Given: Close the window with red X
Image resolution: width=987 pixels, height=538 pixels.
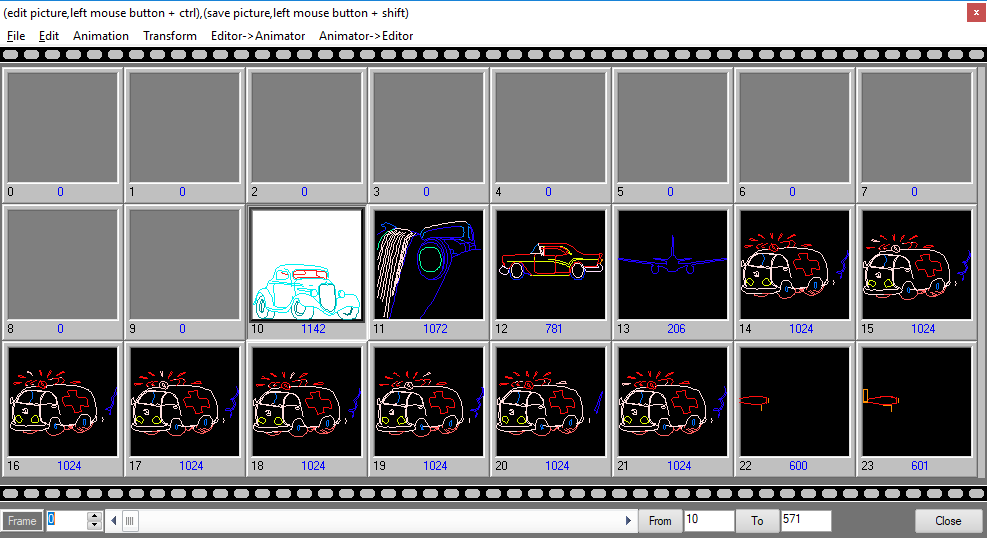Looking at the screenshot, I should (974, 12).
